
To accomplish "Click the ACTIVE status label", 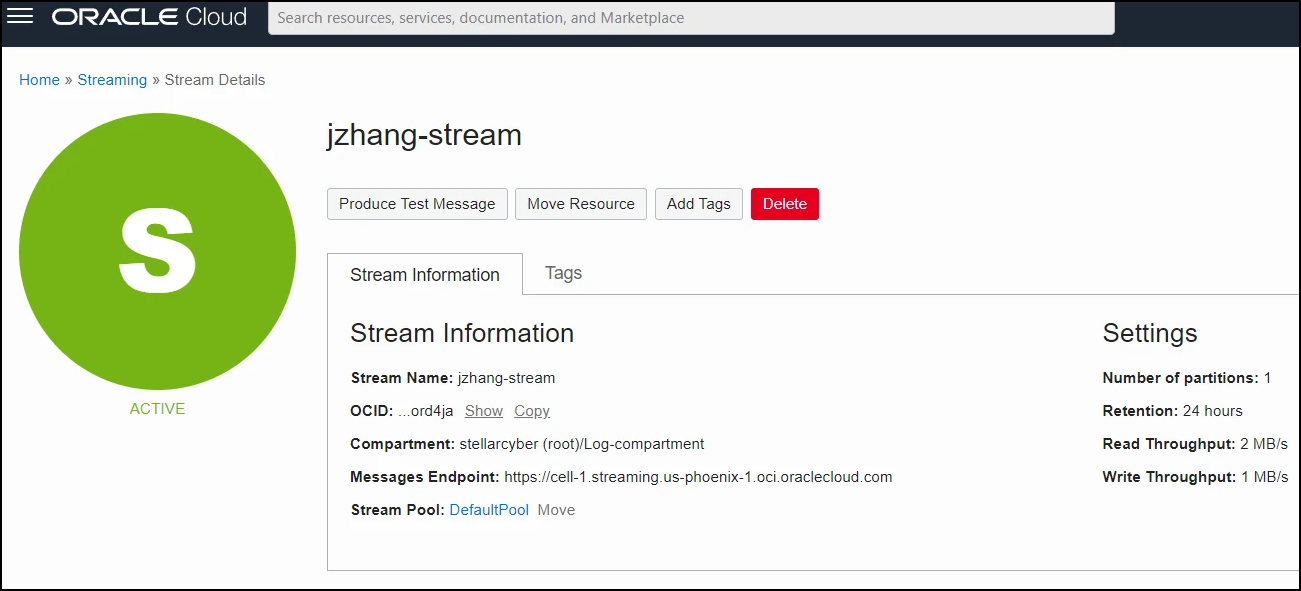I will coord(157,409).
